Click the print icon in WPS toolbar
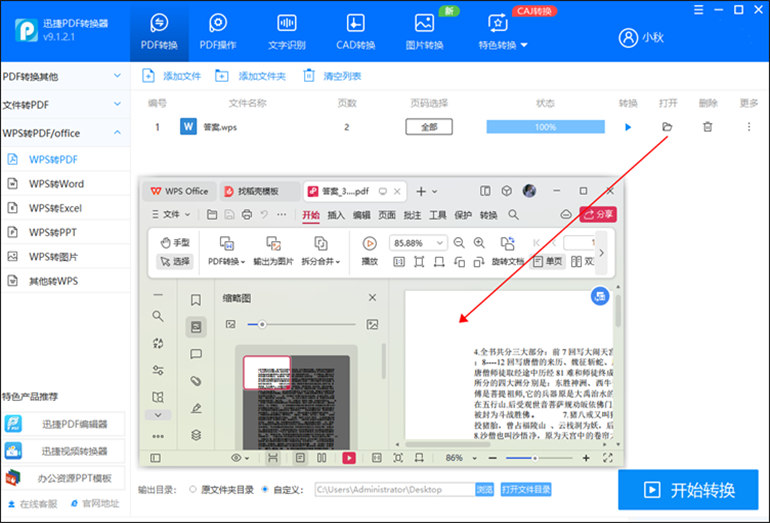Image resolution: width=770 pixels, height=523 pixels. (x=247, y=215)
